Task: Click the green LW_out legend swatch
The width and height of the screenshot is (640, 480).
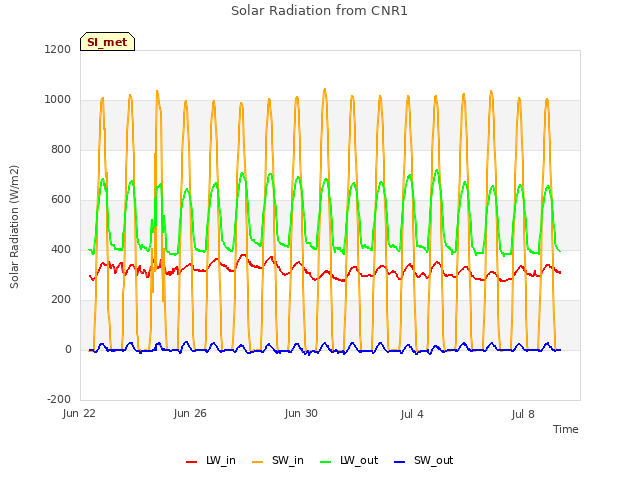Action: click(326, 462)
